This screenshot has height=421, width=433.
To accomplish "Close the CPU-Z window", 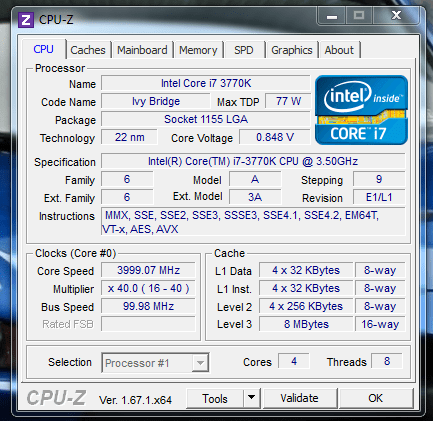I will tap(396, 15).
